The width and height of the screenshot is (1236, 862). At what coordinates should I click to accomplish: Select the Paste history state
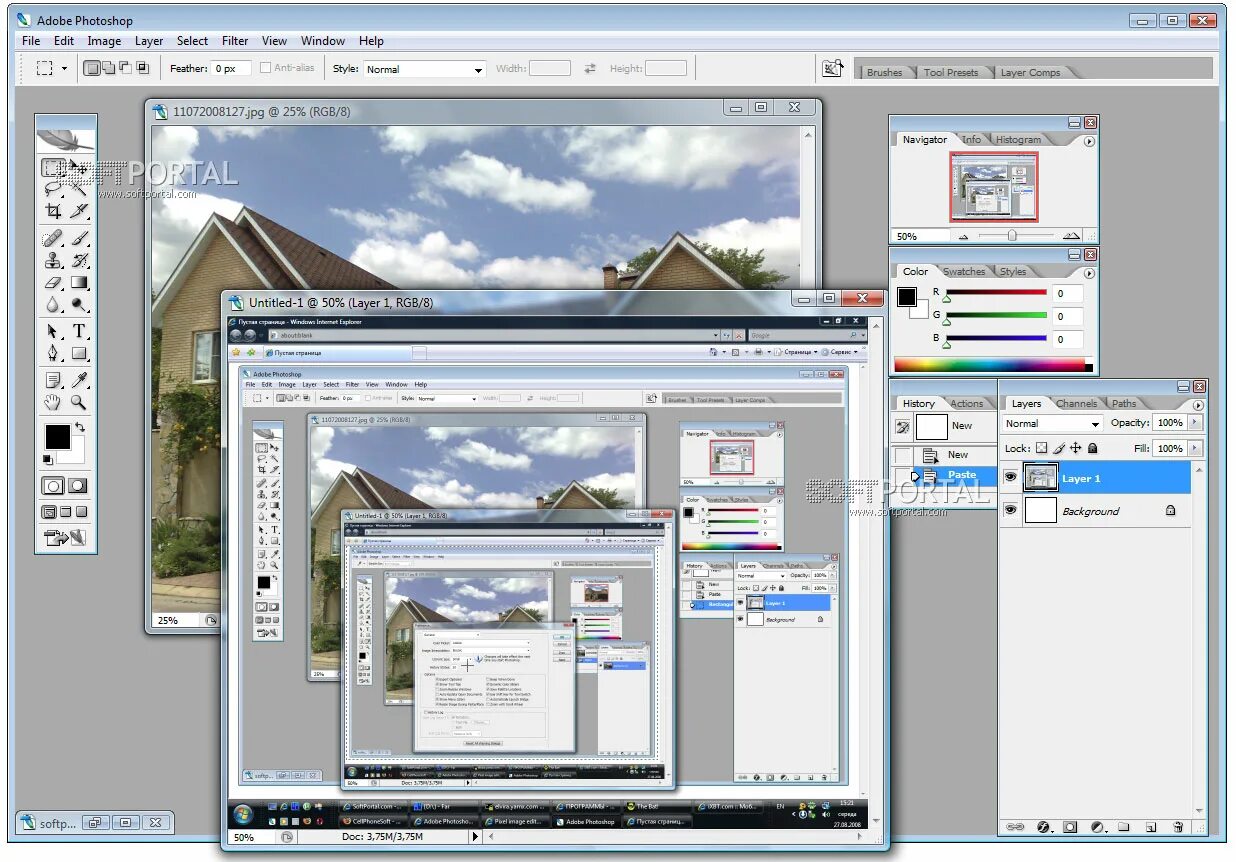(x=944, y=476)
